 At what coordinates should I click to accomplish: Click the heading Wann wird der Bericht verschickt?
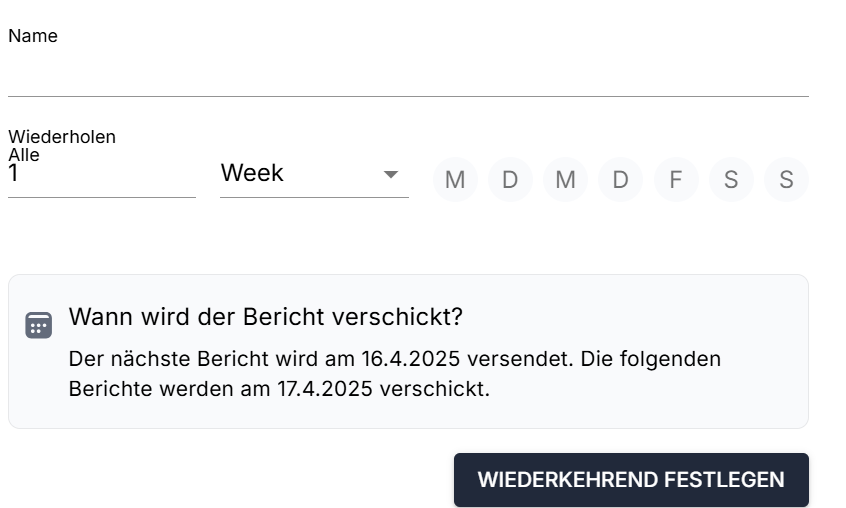pyautogui.click(x=266, y=317)
